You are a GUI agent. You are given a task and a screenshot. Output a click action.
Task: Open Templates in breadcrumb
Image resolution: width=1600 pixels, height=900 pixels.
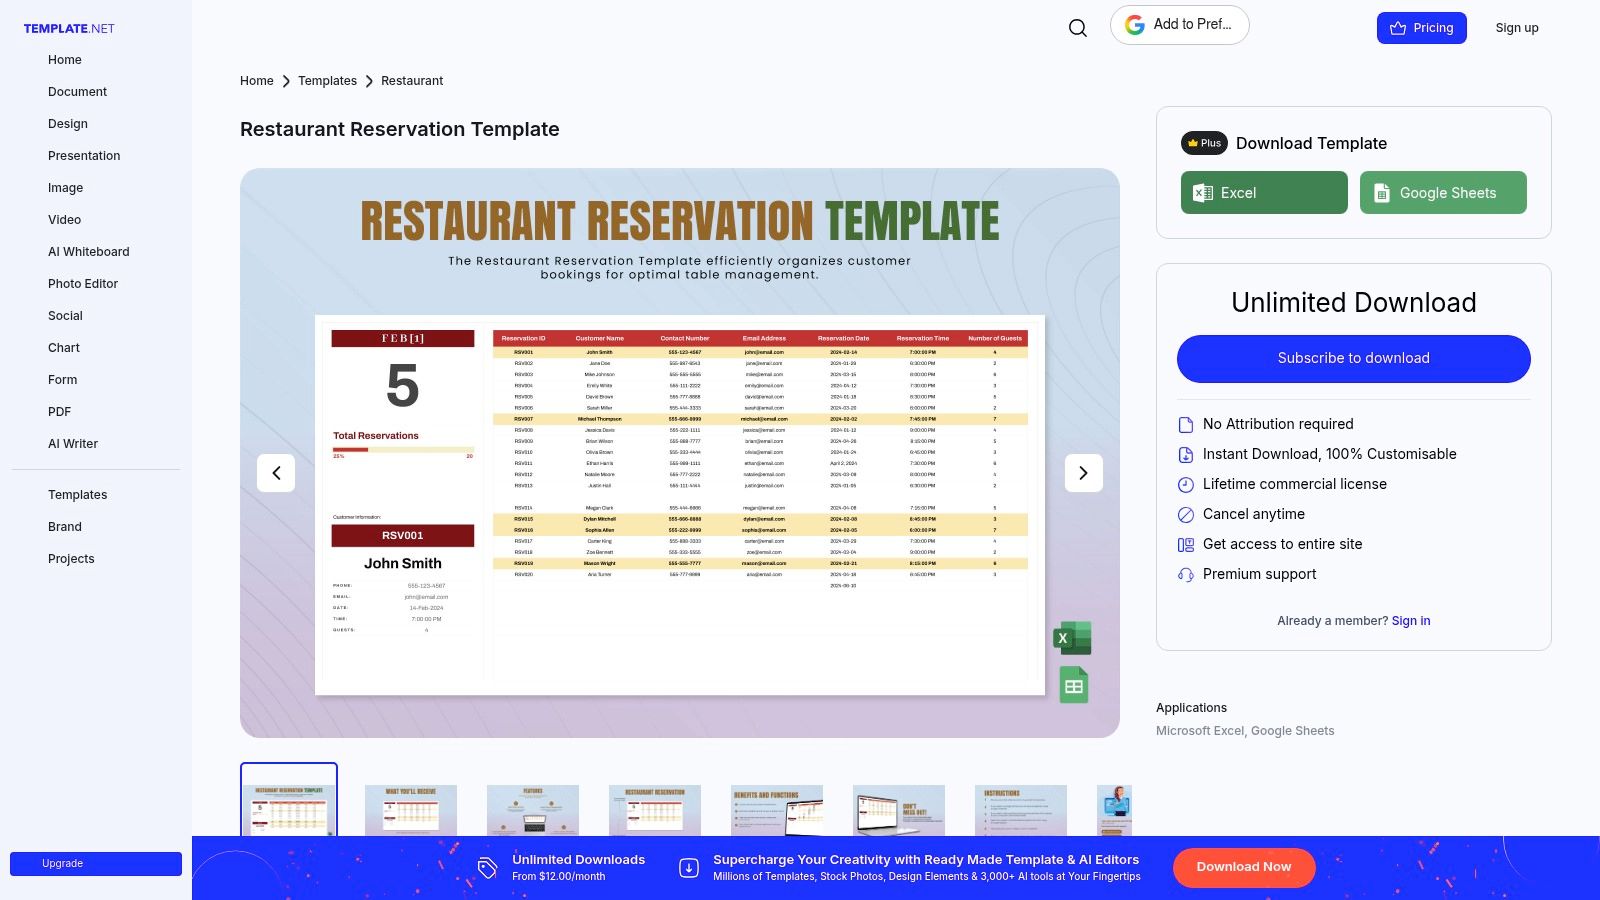(x=327, y=81)
